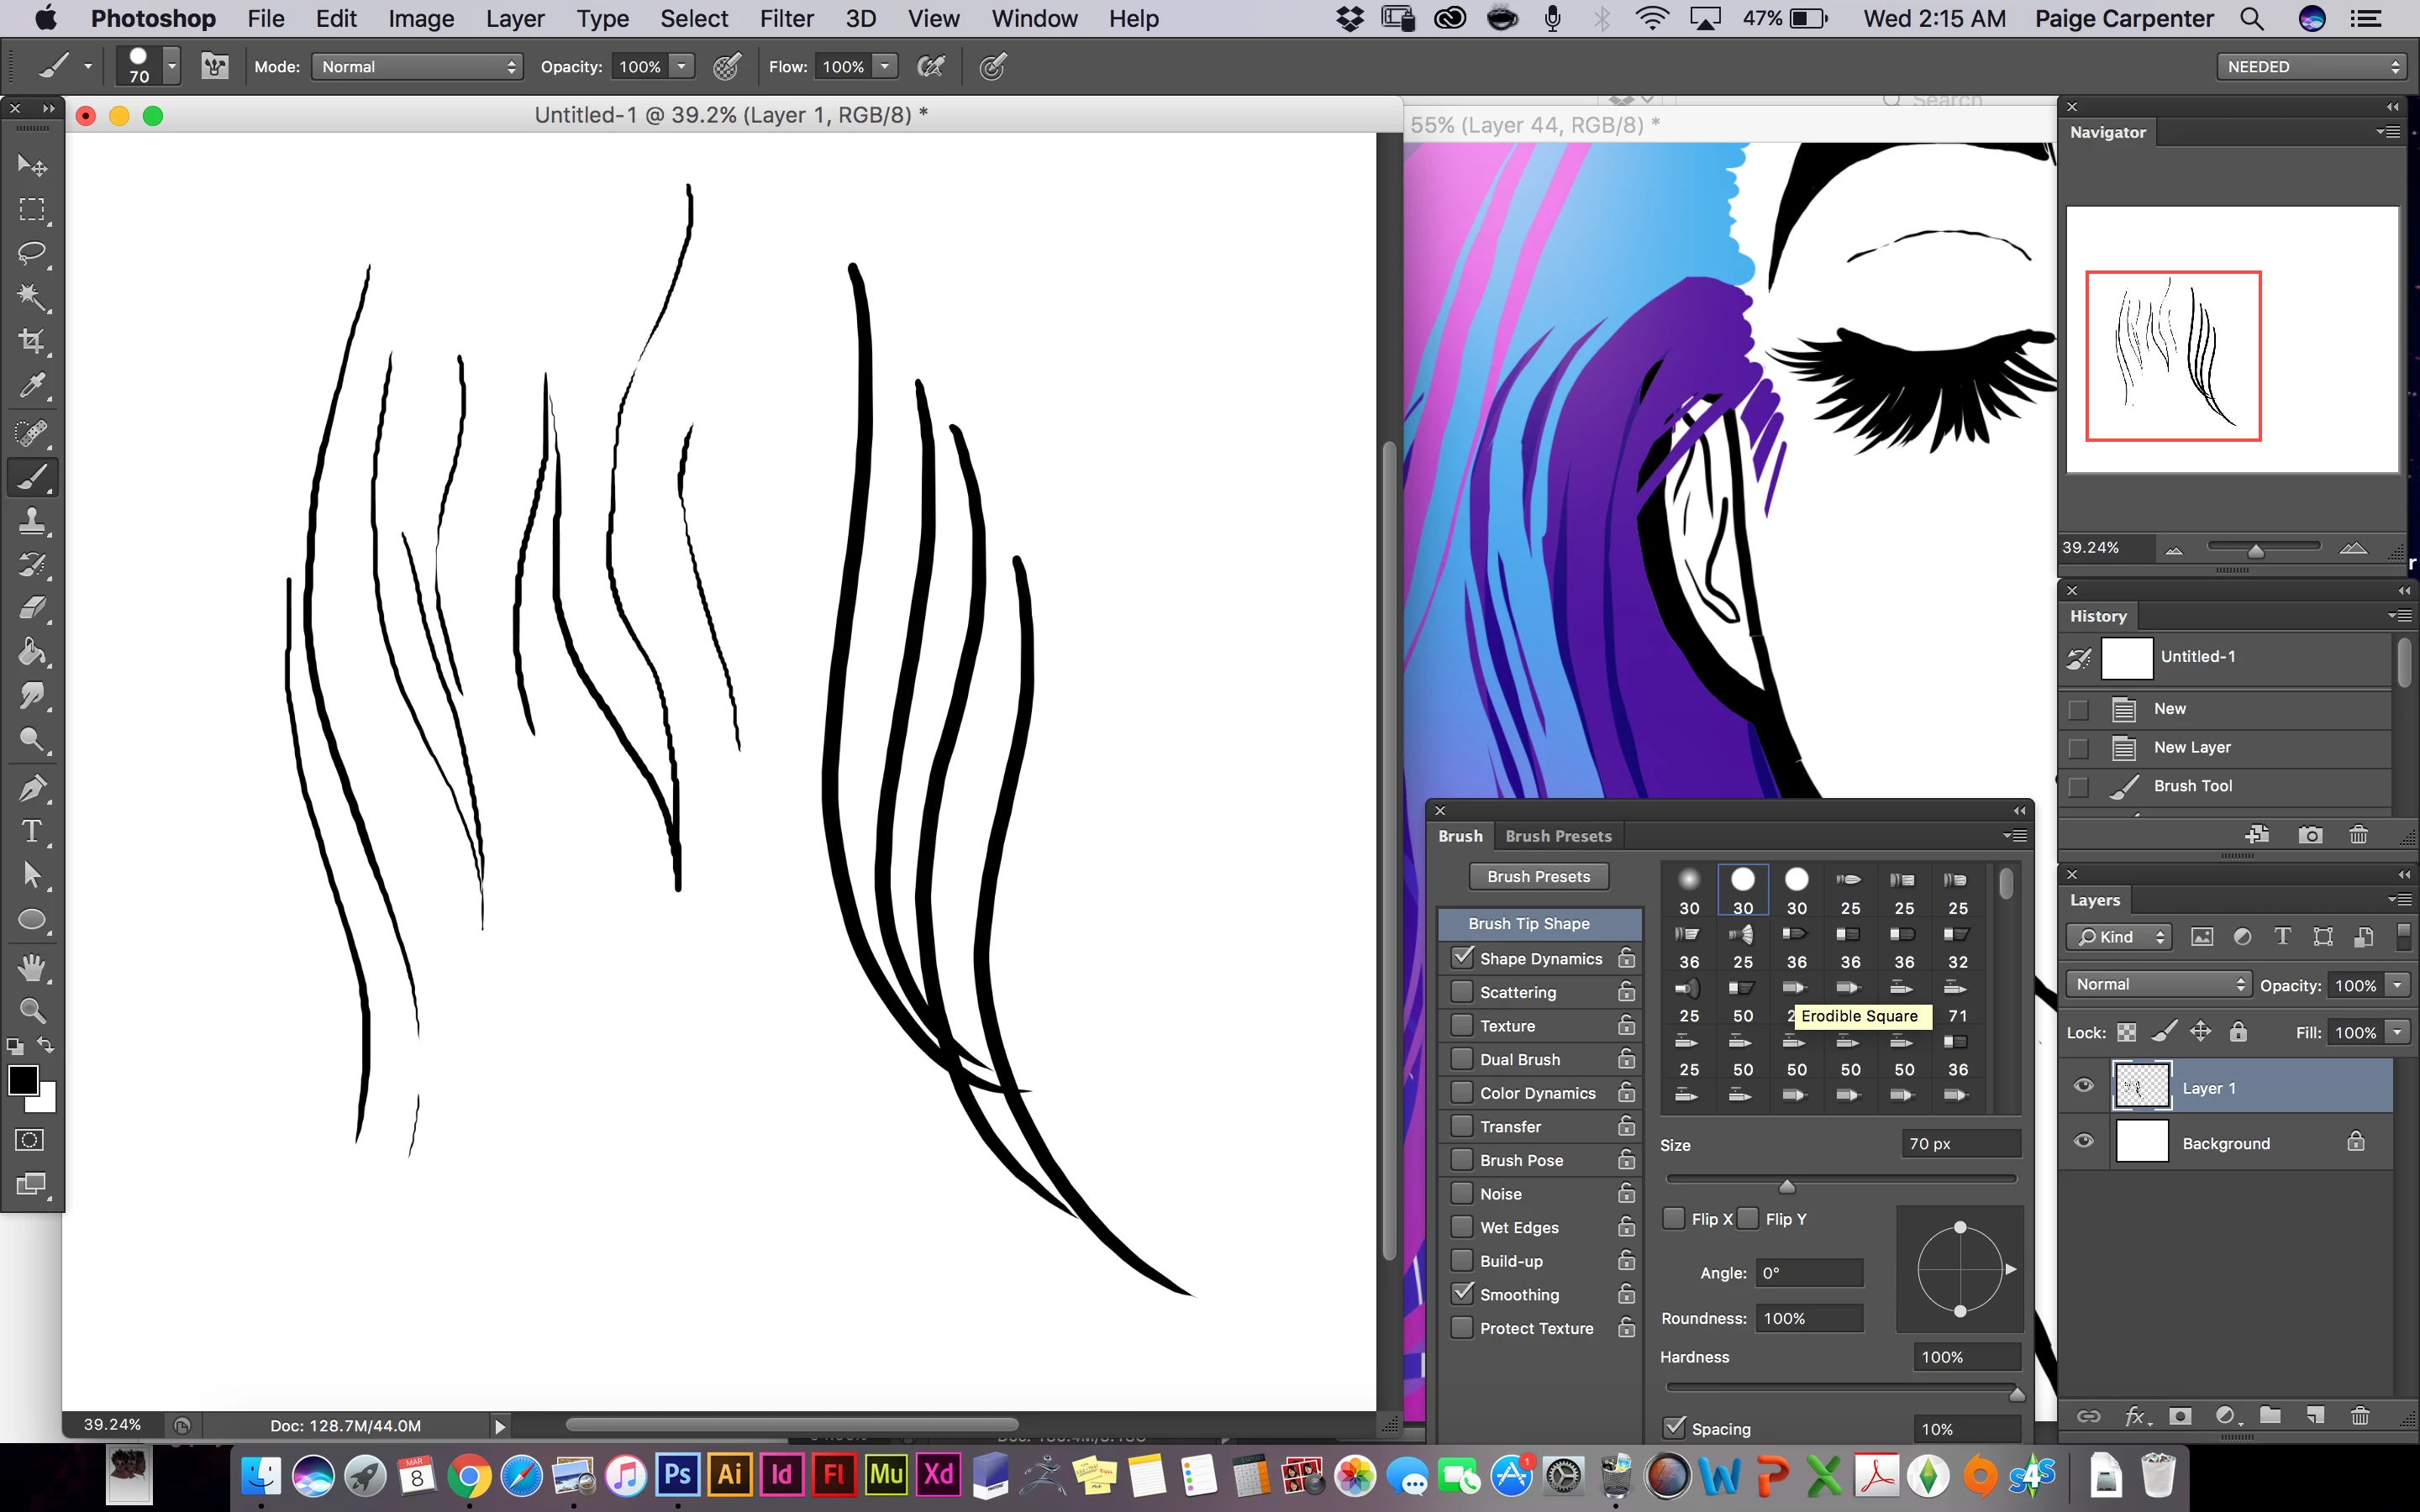The height and width of the screenshot is (1512, 2420).
Task: Disable the Smoothing checkbox
Action: pyautogui.click(x=1462, y=1294)
